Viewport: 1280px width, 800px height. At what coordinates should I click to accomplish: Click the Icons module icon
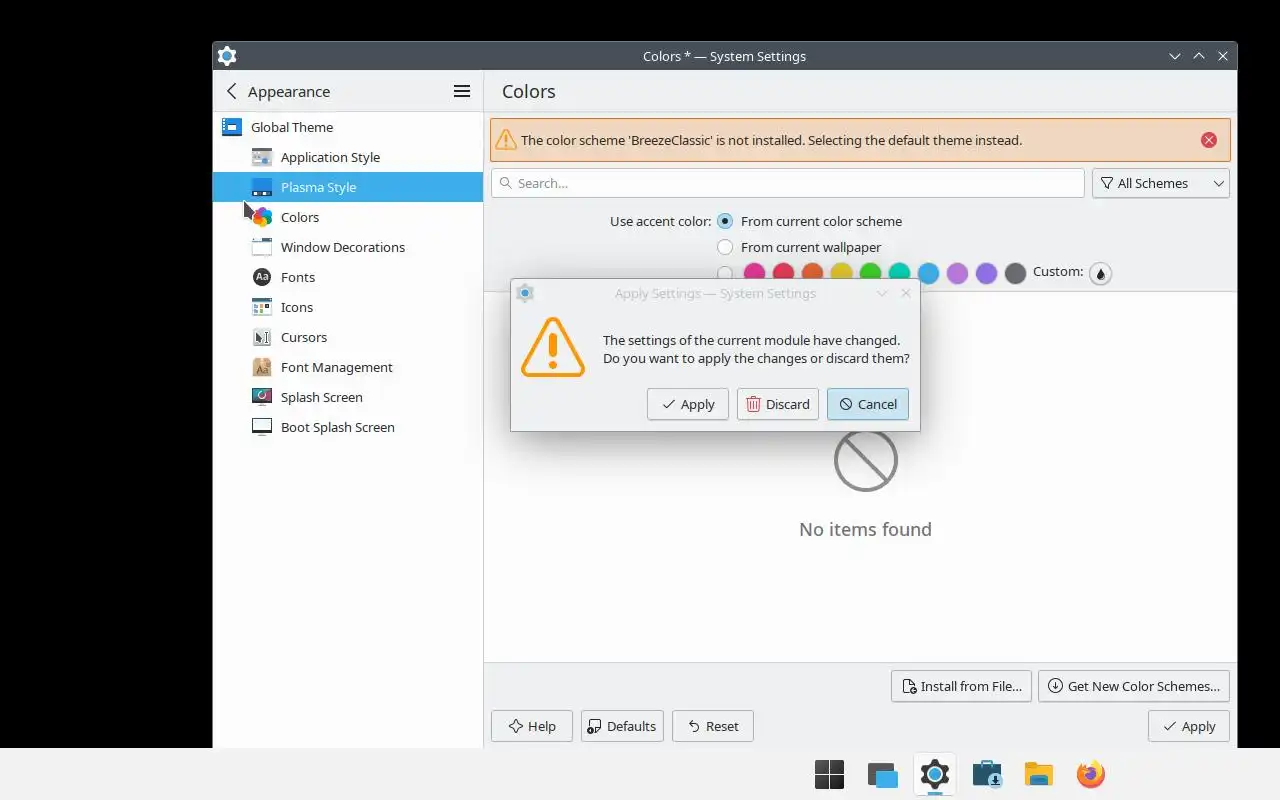pos(262,307)
